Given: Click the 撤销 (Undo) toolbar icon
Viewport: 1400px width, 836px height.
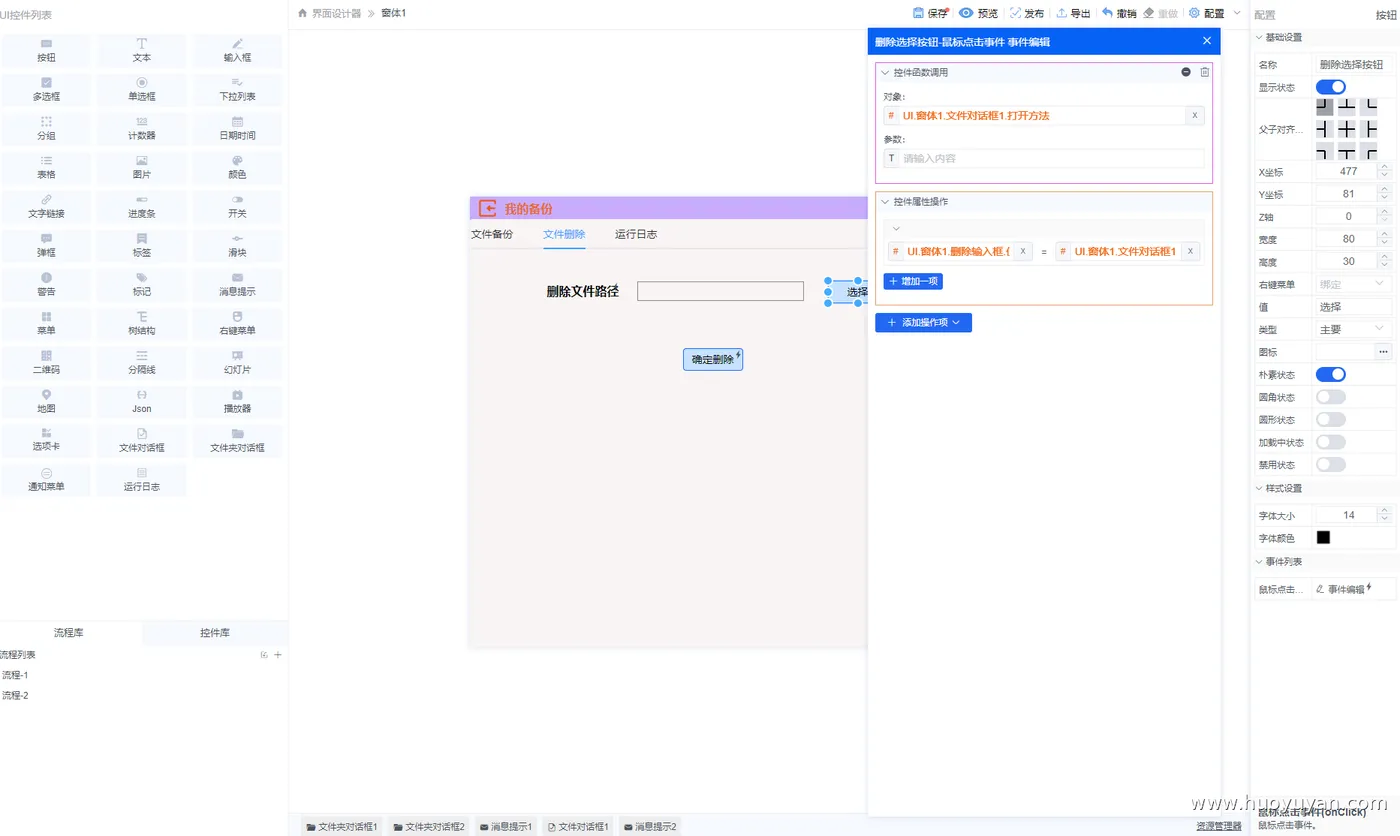Looking at the screenshot, I should [x=1119, y=13].
